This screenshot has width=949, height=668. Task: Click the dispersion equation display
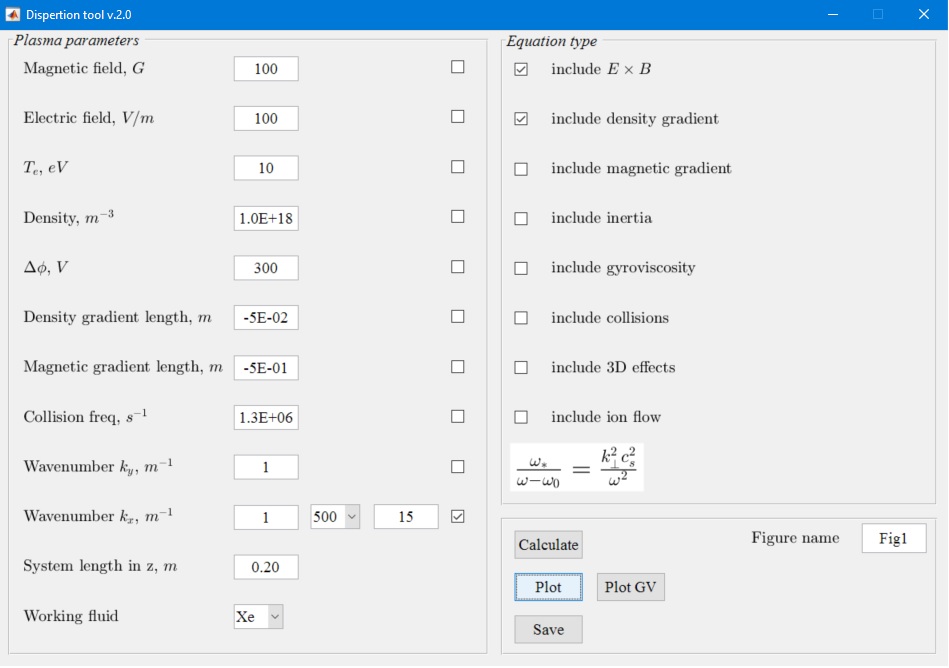pyautogui.click(x=577, y=467)
